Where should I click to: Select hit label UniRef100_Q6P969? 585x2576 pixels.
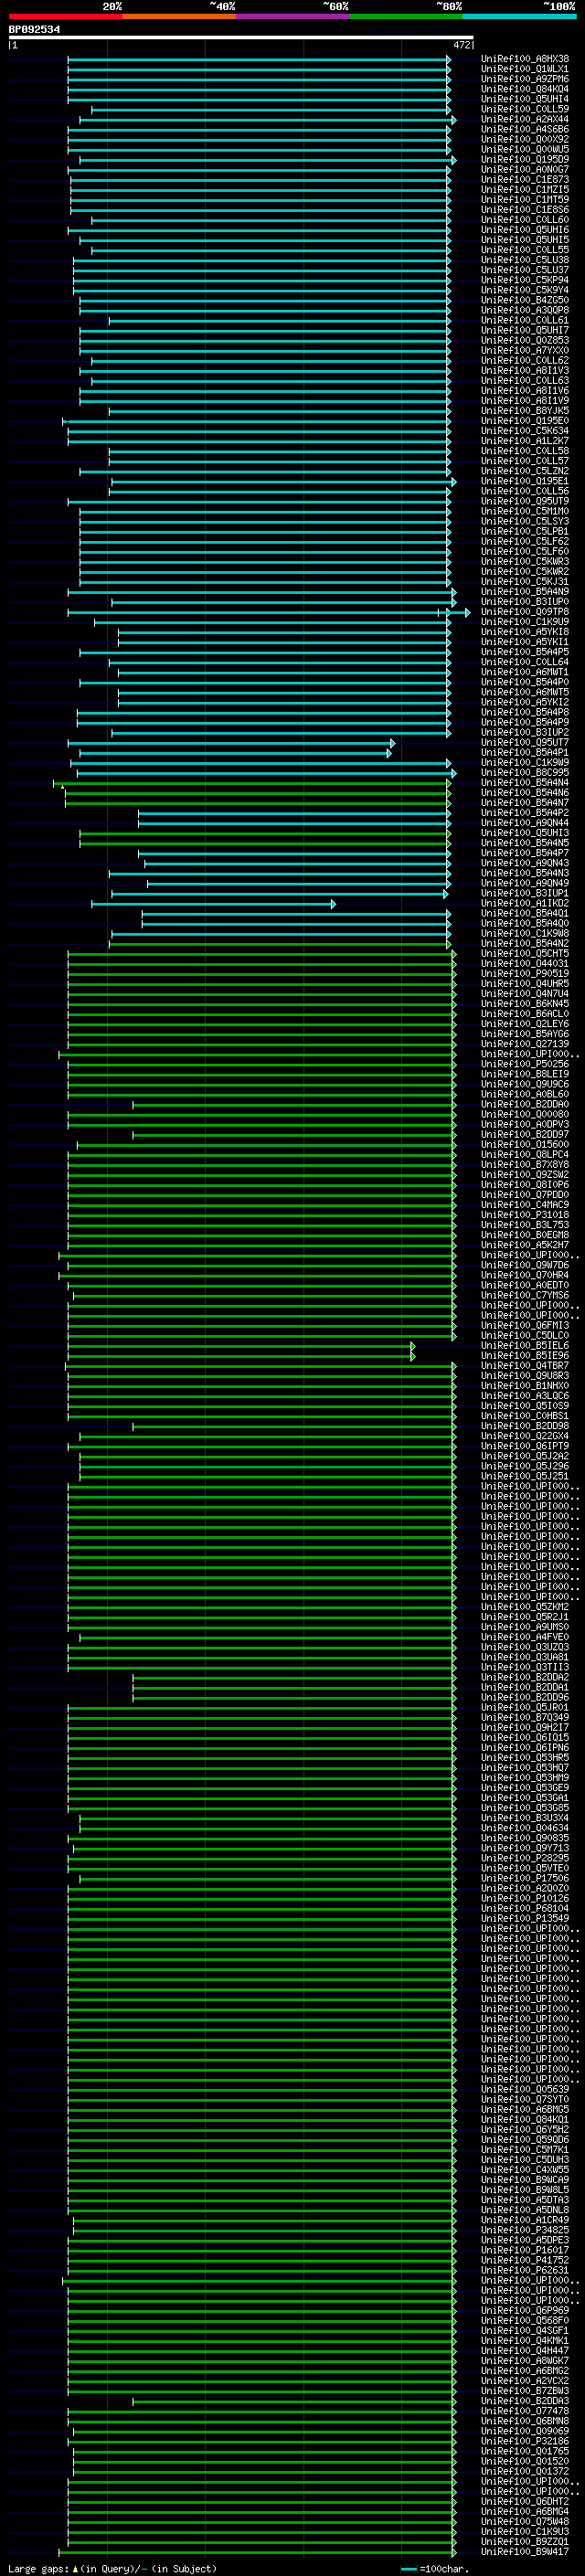pos(525,2310)
